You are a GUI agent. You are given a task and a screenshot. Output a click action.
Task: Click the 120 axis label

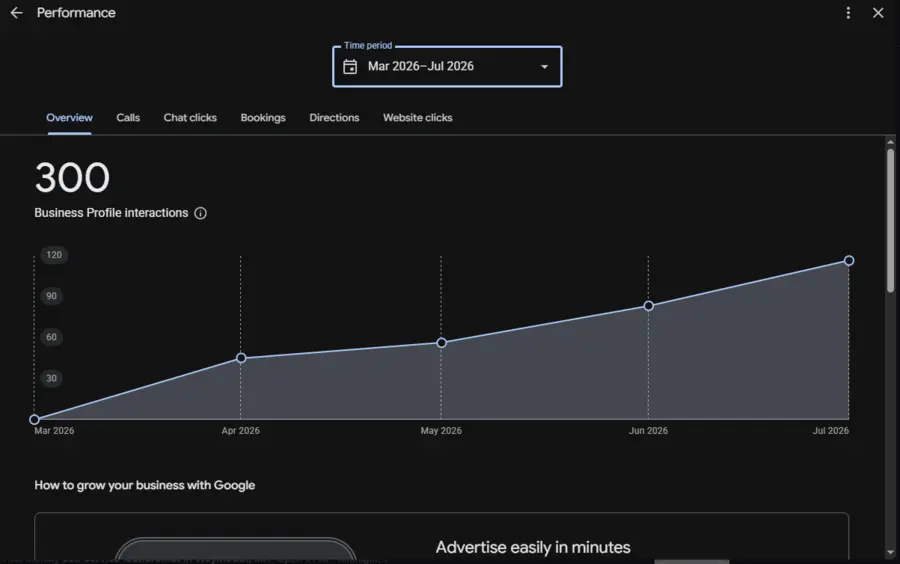pos(54,255)
